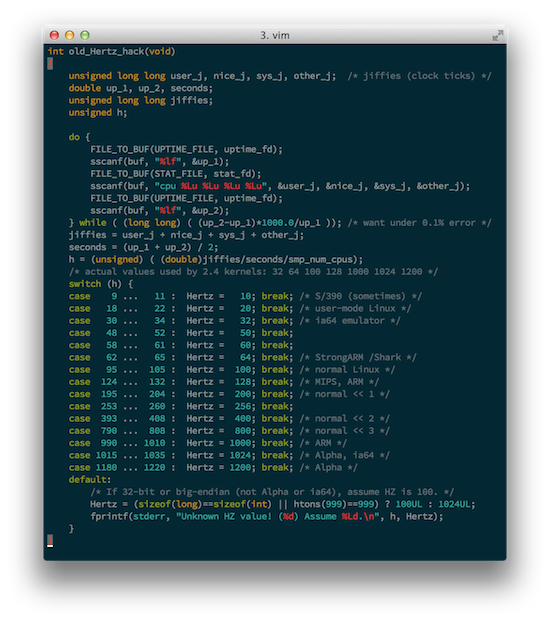
Task: Click the function name old_Hertz_hack
Action: 106,51
